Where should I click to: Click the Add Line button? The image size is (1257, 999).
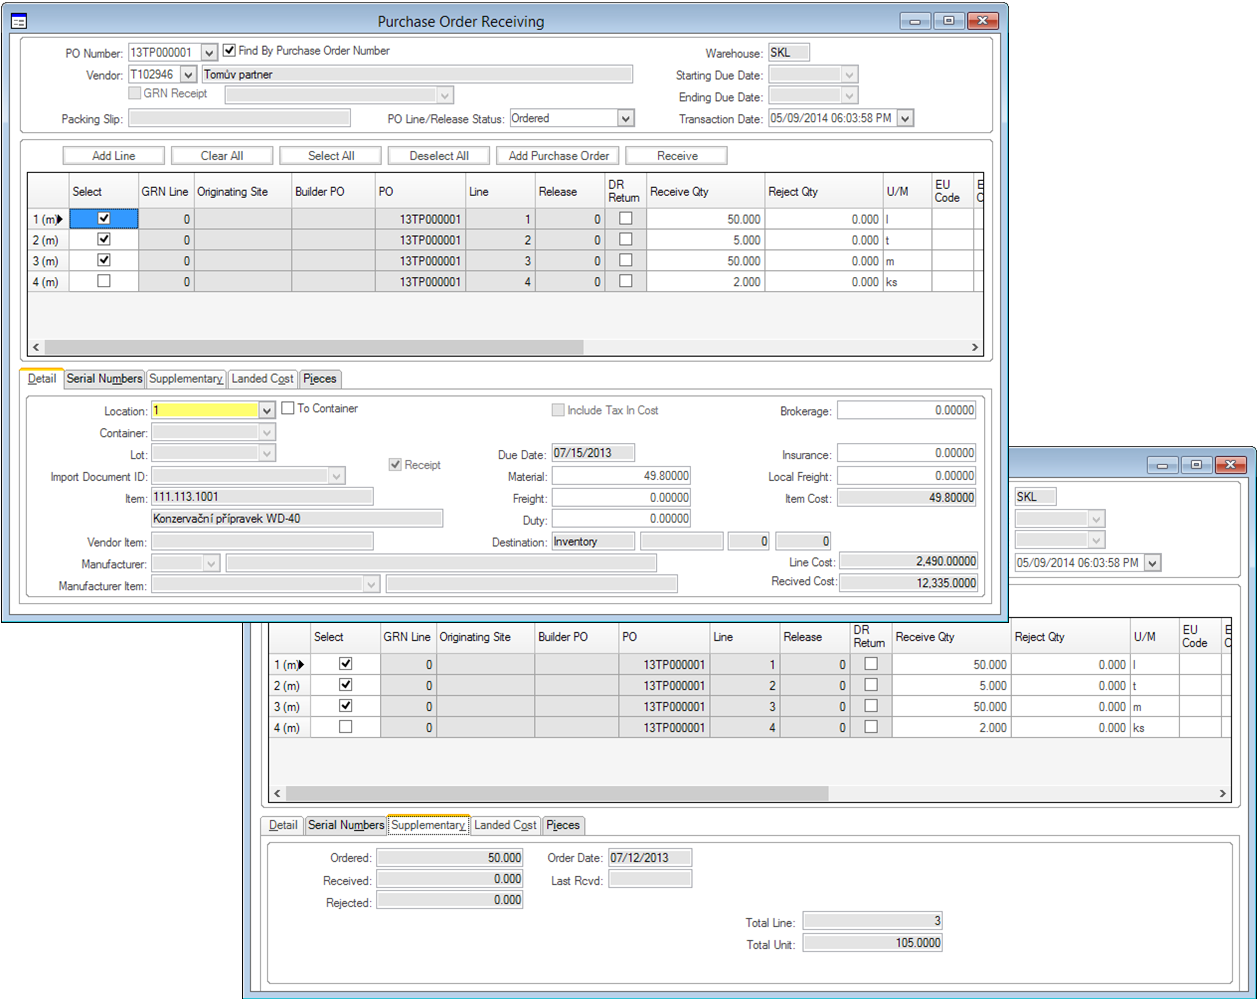click(x=114, y=156)
